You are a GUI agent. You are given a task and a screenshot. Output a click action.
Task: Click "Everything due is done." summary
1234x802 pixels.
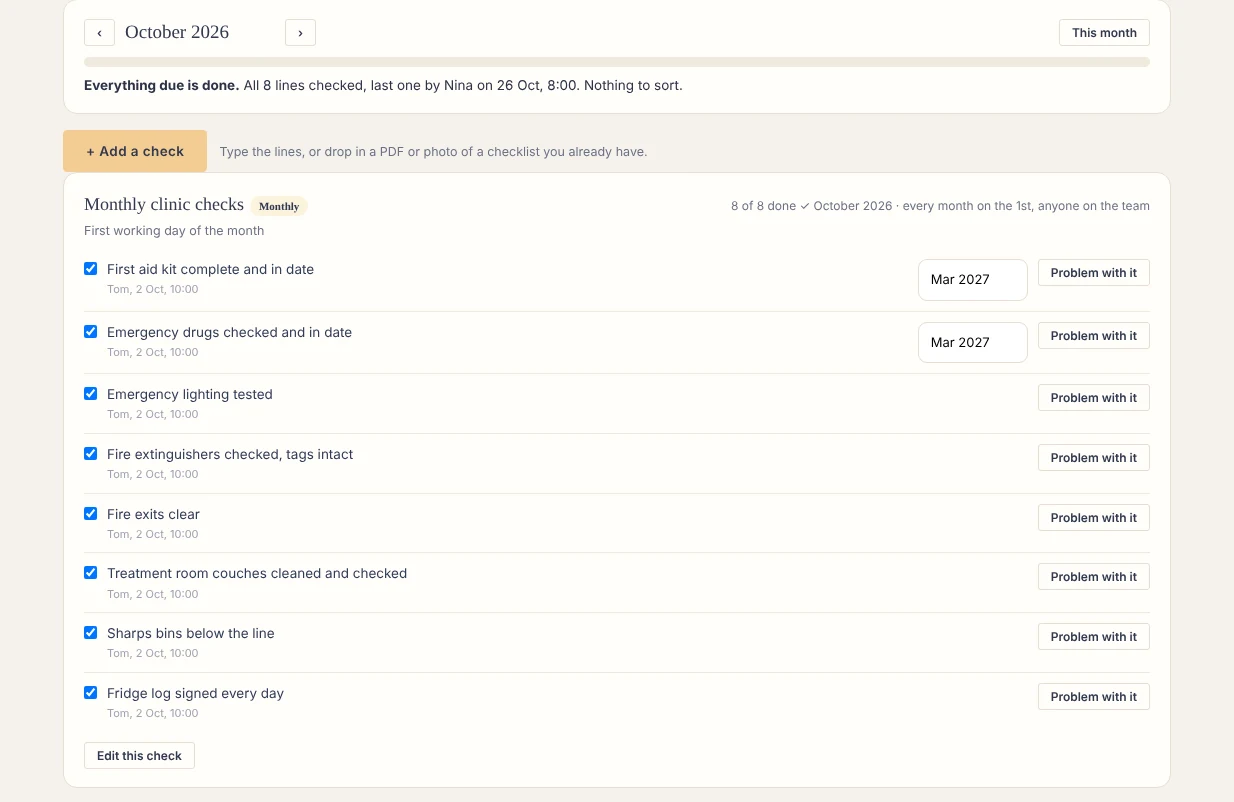(x=162, y=86)
